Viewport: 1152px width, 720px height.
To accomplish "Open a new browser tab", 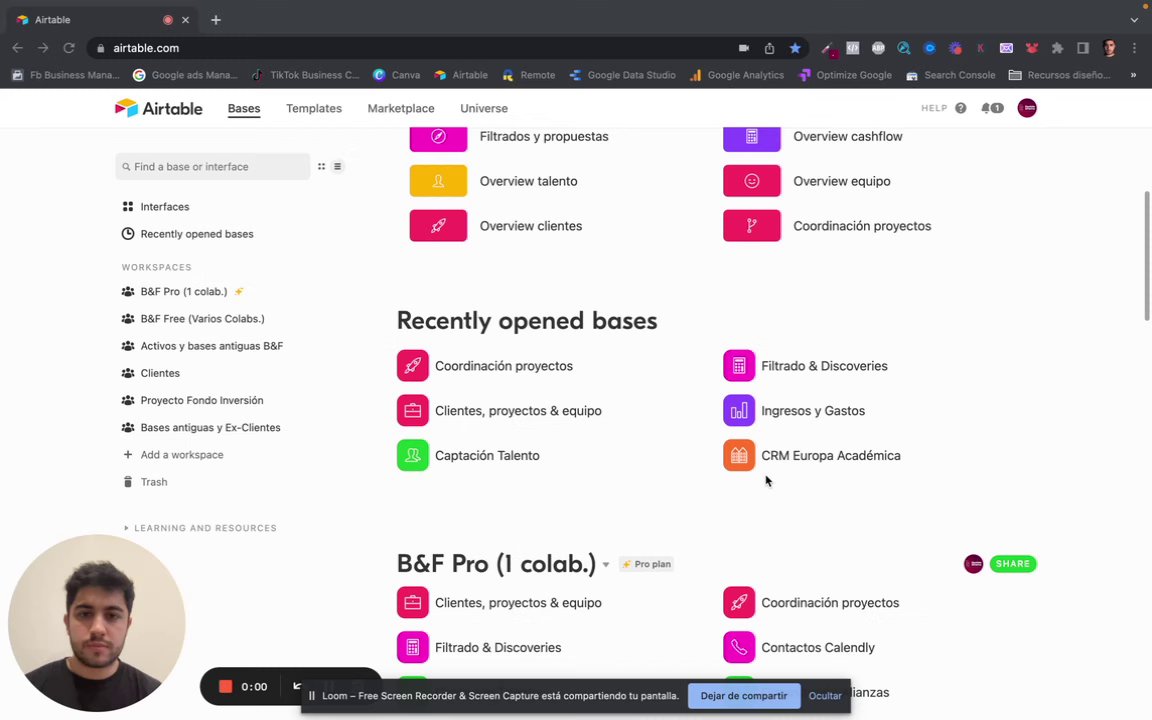I will 215,20.
